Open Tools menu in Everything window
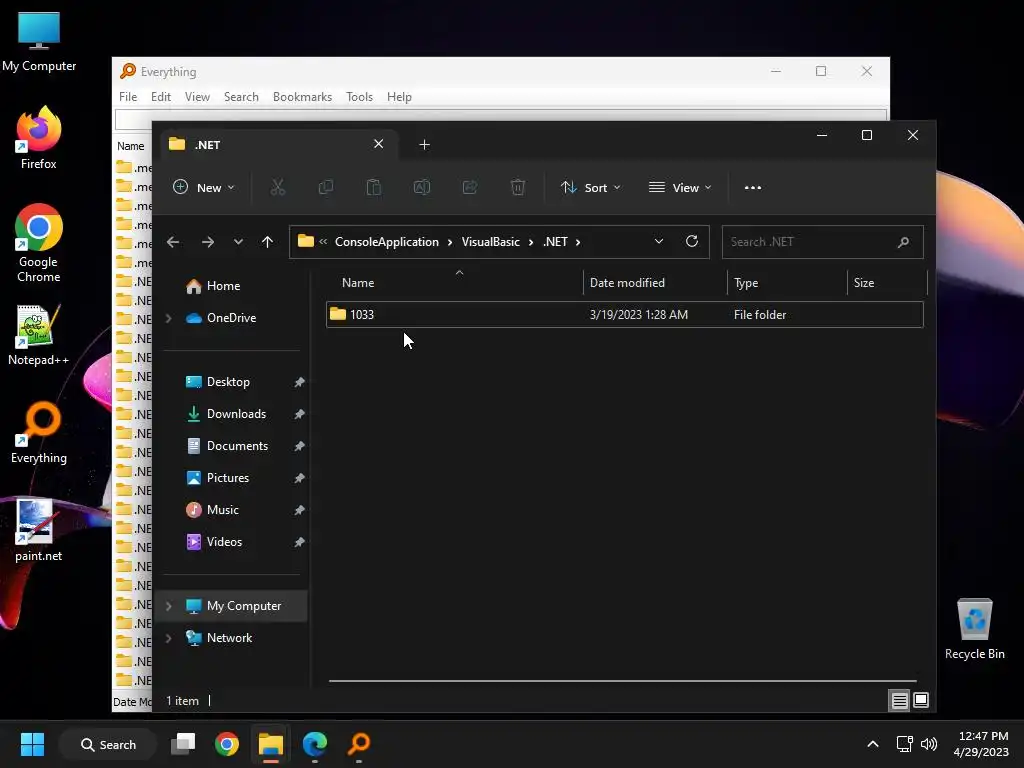The width and height of the screenshot is (1024, 768). [359, 97]
